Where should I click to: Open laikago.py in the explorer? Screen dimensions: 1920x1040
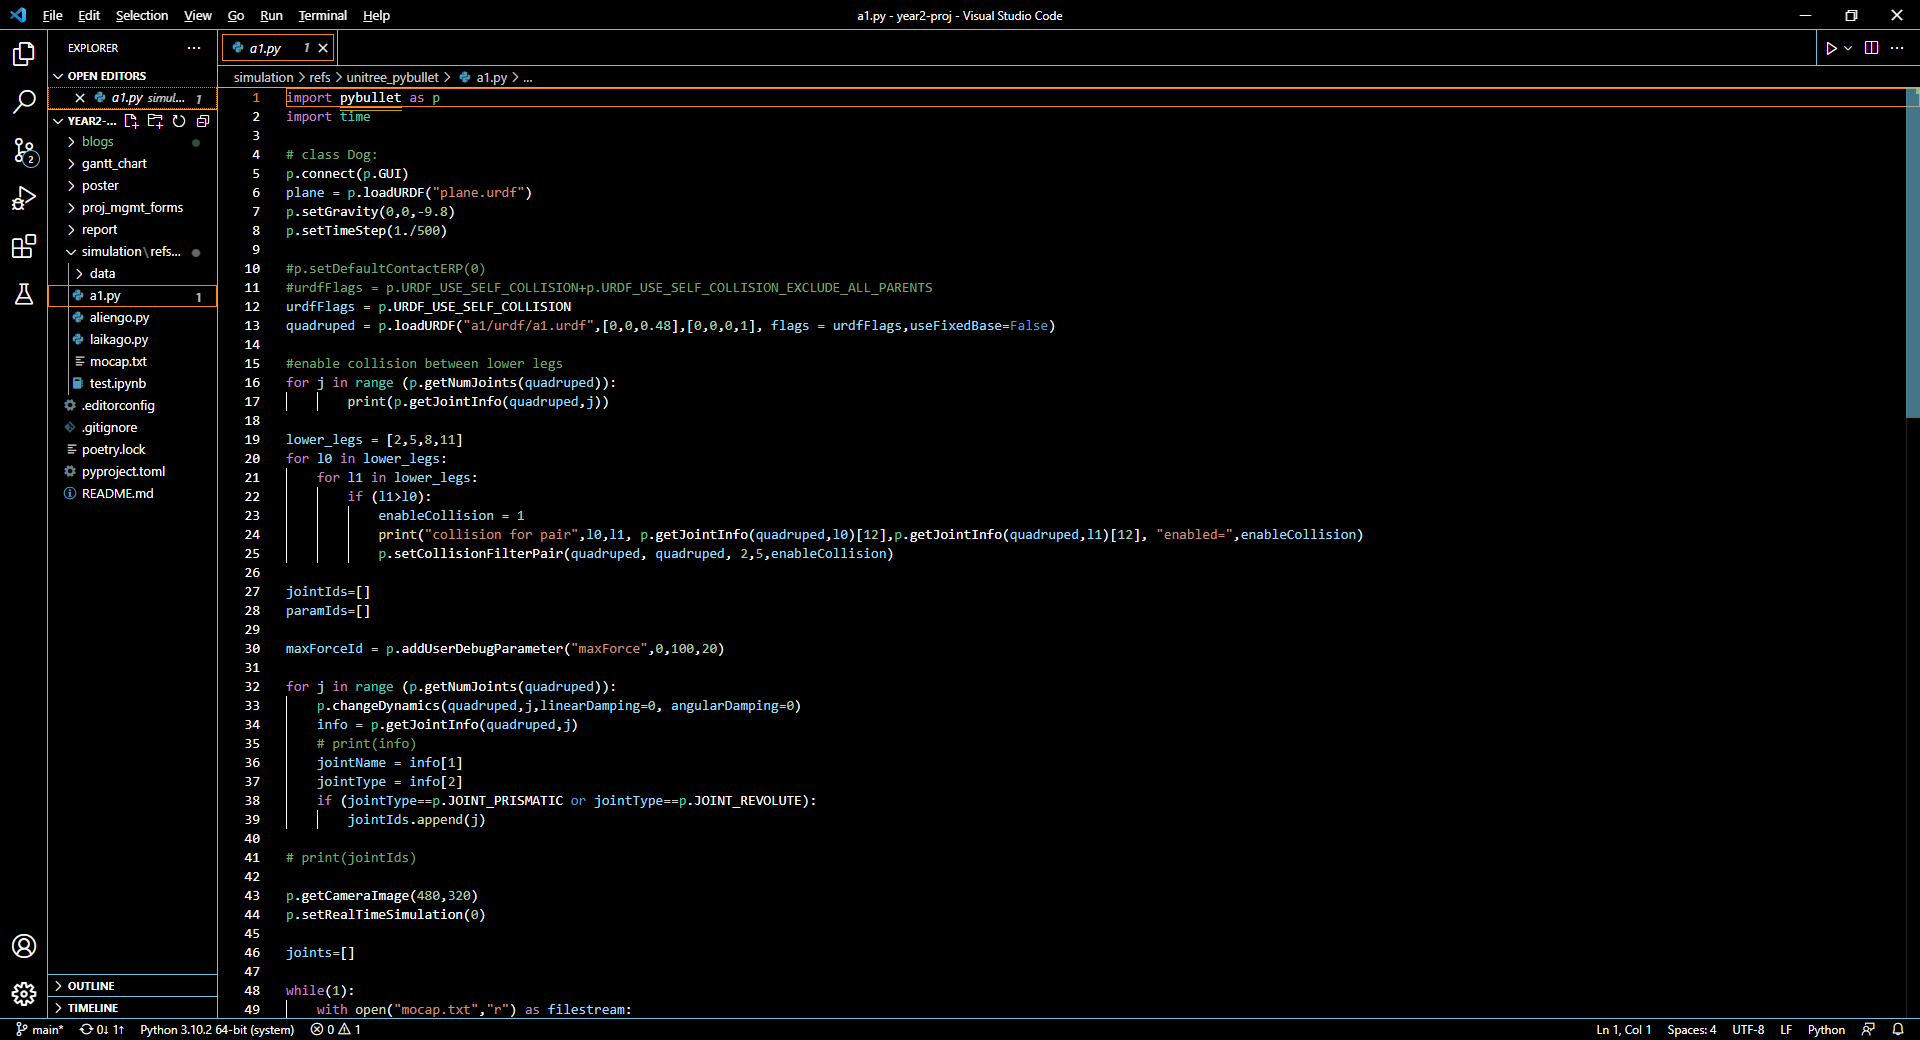coord(132,340)
